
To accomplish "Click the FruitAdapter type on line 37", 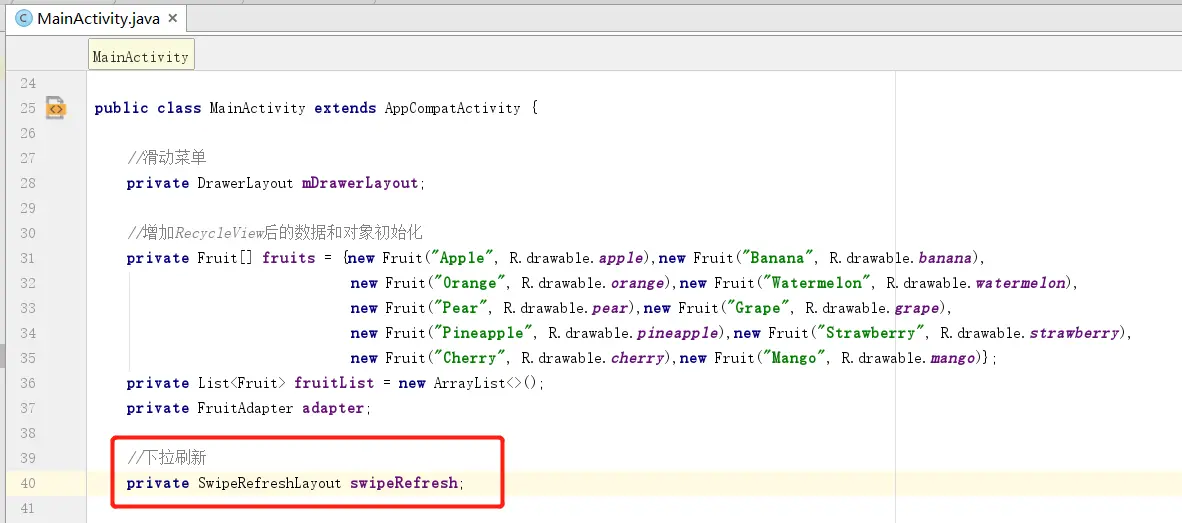I will coord(245,408).
